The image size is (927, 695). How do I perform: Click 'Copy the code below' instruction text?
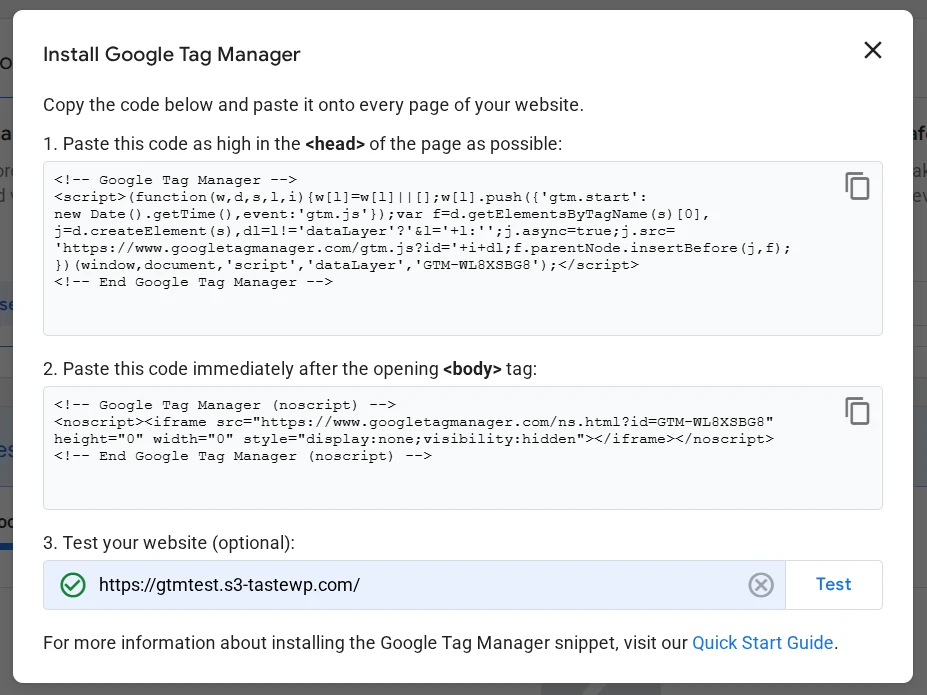pyautogui.click(x=313, y=105)
